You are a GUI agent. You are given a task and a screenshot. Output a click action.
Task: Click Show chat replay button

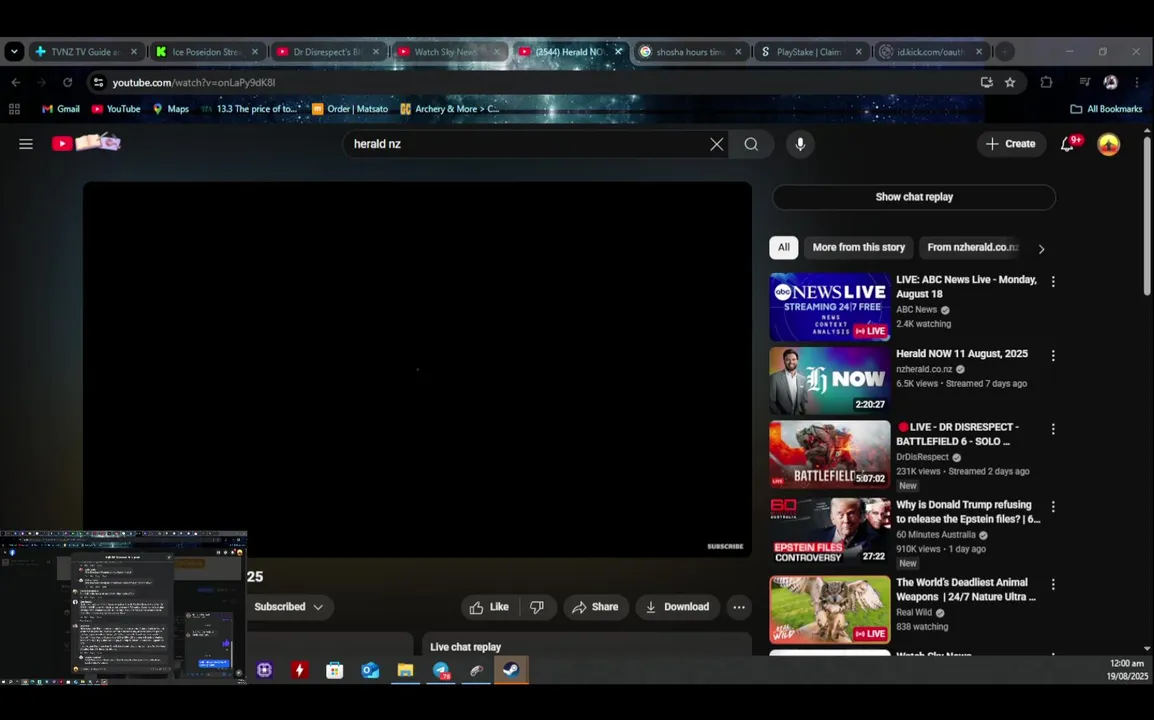(x=914, y=197)
